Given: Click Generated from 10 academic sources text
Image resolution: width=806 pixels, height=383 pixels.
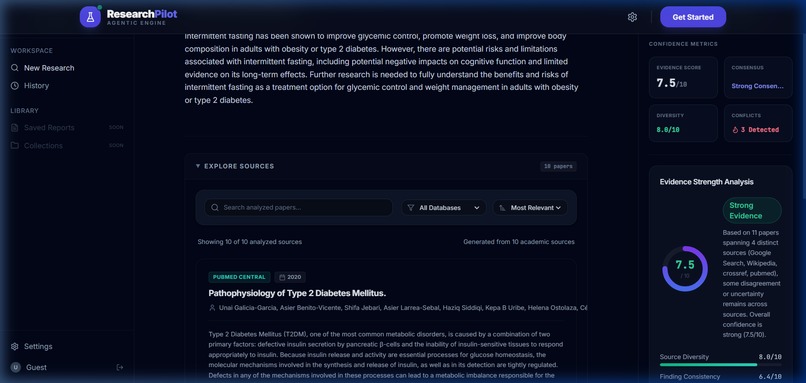Looking at the screenshot, I should point(519,242).
